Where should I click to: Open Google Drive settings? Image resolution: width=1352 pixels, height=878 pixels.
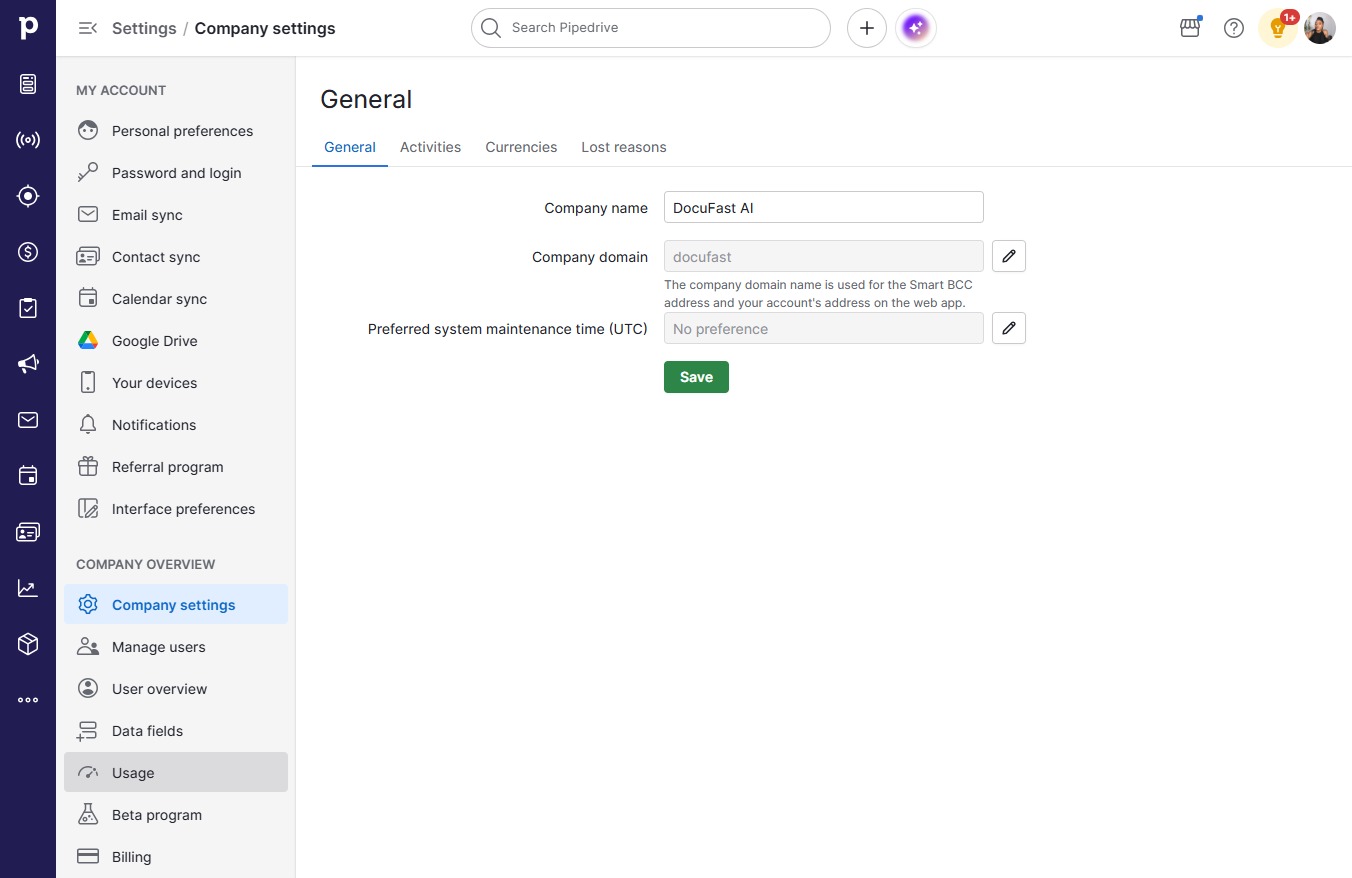[x=176, y=341]
